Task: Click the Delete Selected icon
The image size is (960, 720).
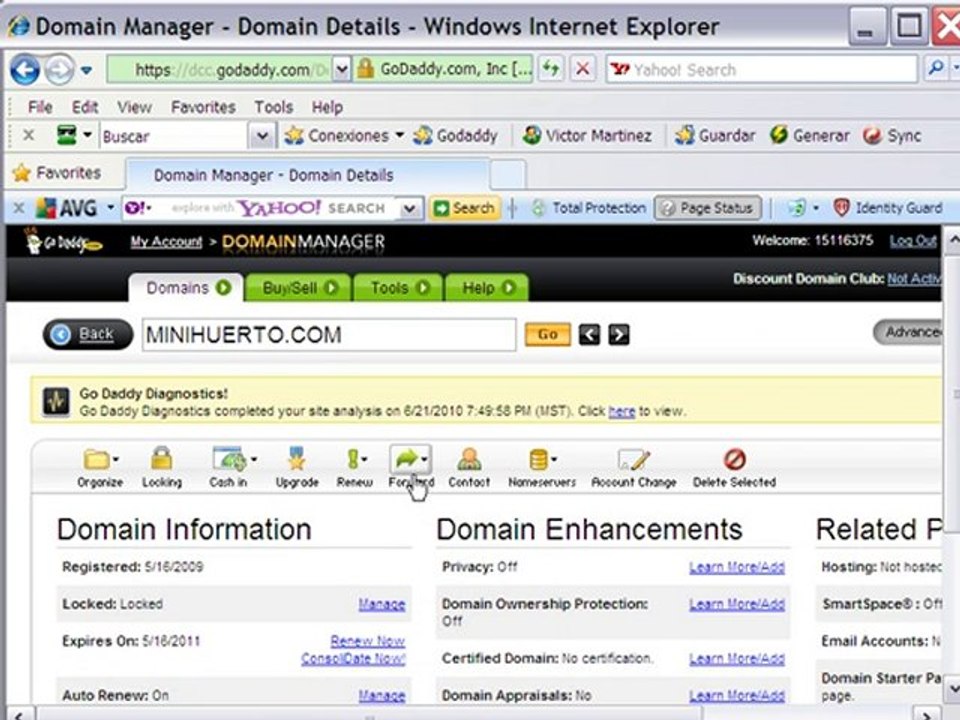Action: pos(734,459)
